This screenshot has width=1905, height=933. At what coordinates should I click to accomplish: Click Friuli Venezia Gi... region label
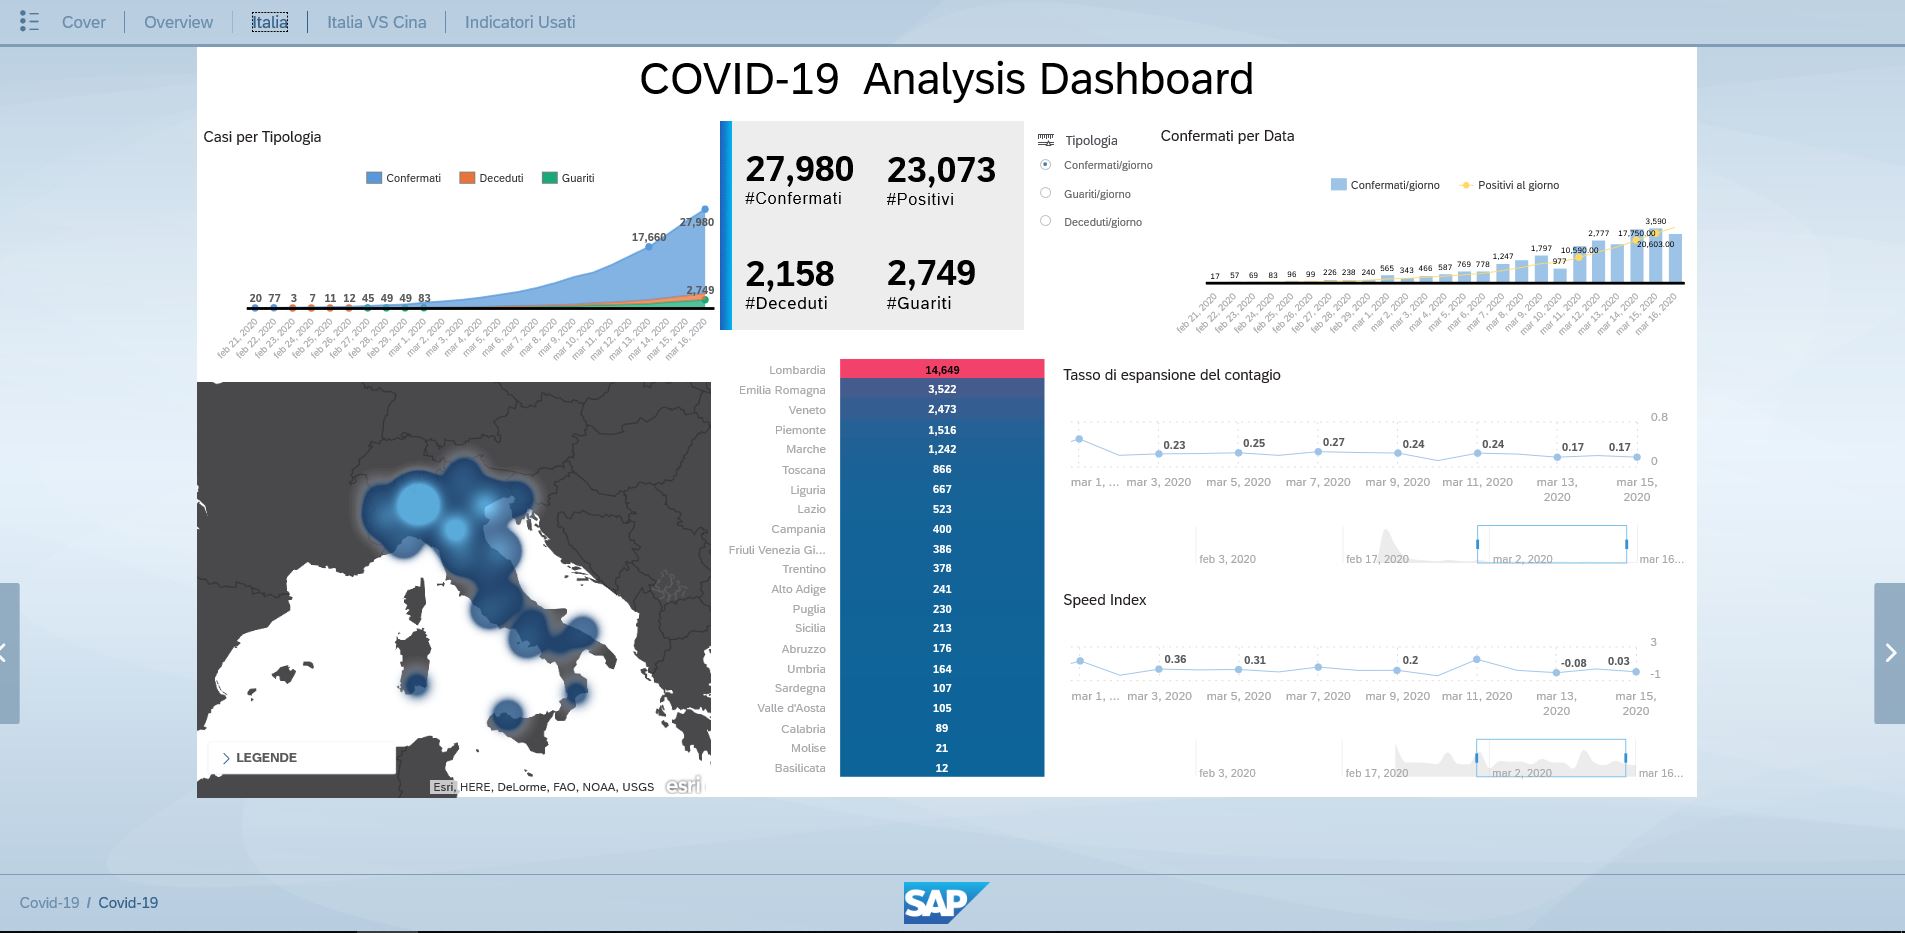click(777, 550)
